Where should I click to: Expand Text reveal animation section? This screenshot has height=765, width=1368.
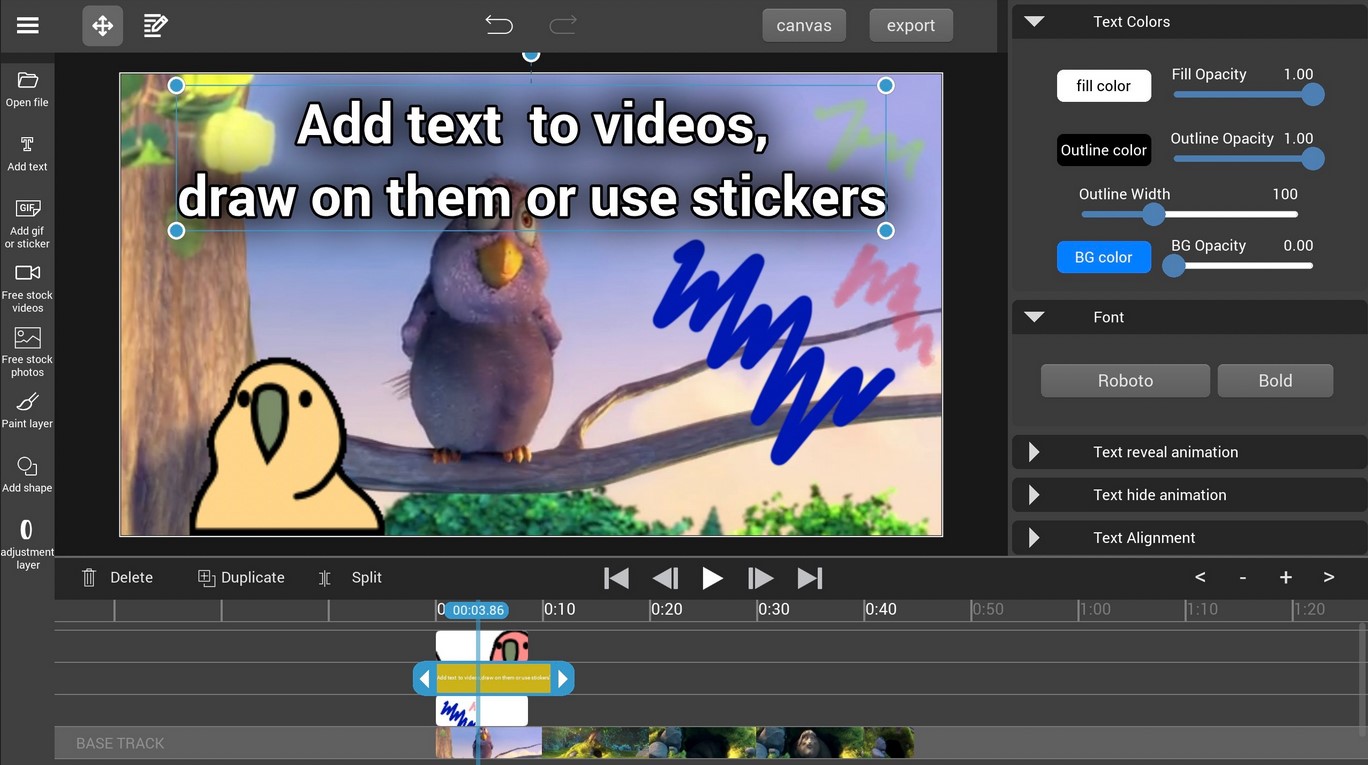(x=1189, y=452)
